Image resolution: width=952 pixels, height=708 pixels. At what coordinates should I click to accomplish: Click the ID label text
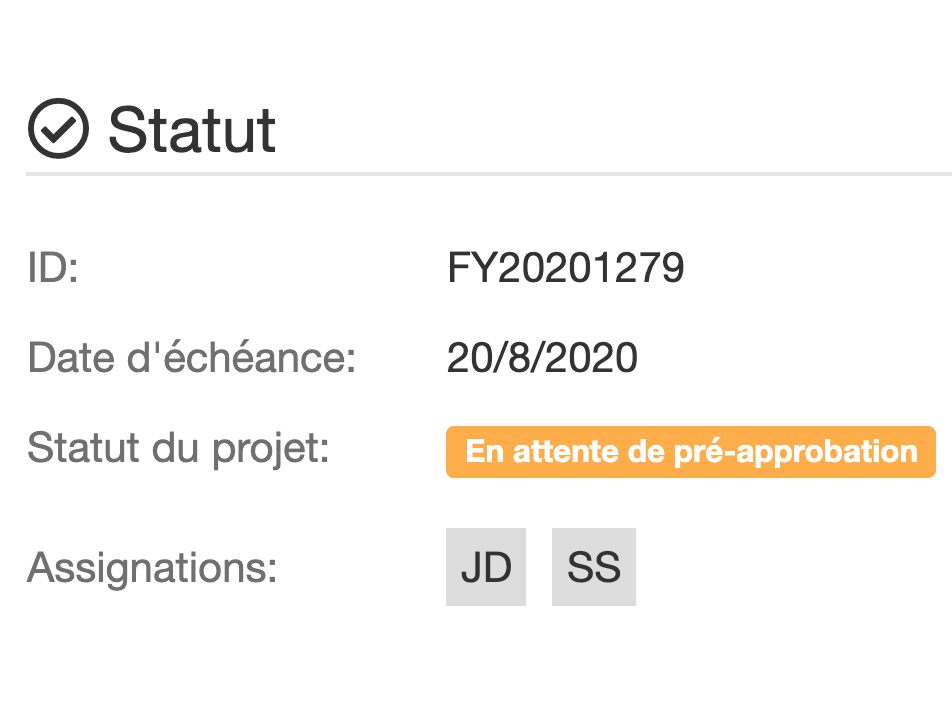50,267
